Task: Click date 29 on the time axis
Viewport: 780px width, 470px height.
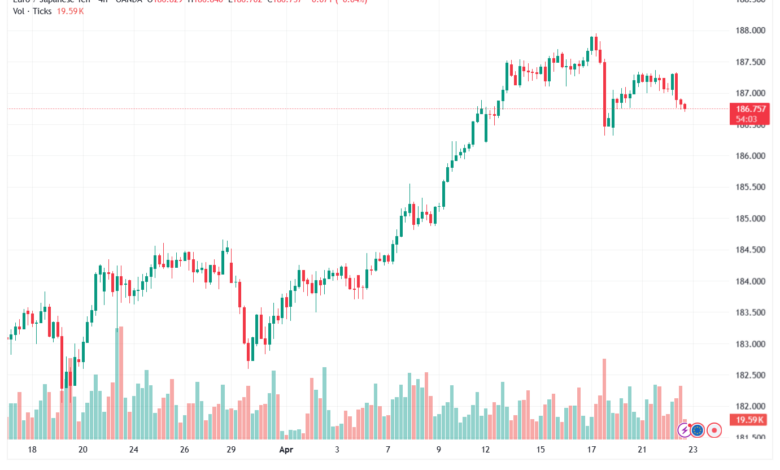Action: pos(231,450)
